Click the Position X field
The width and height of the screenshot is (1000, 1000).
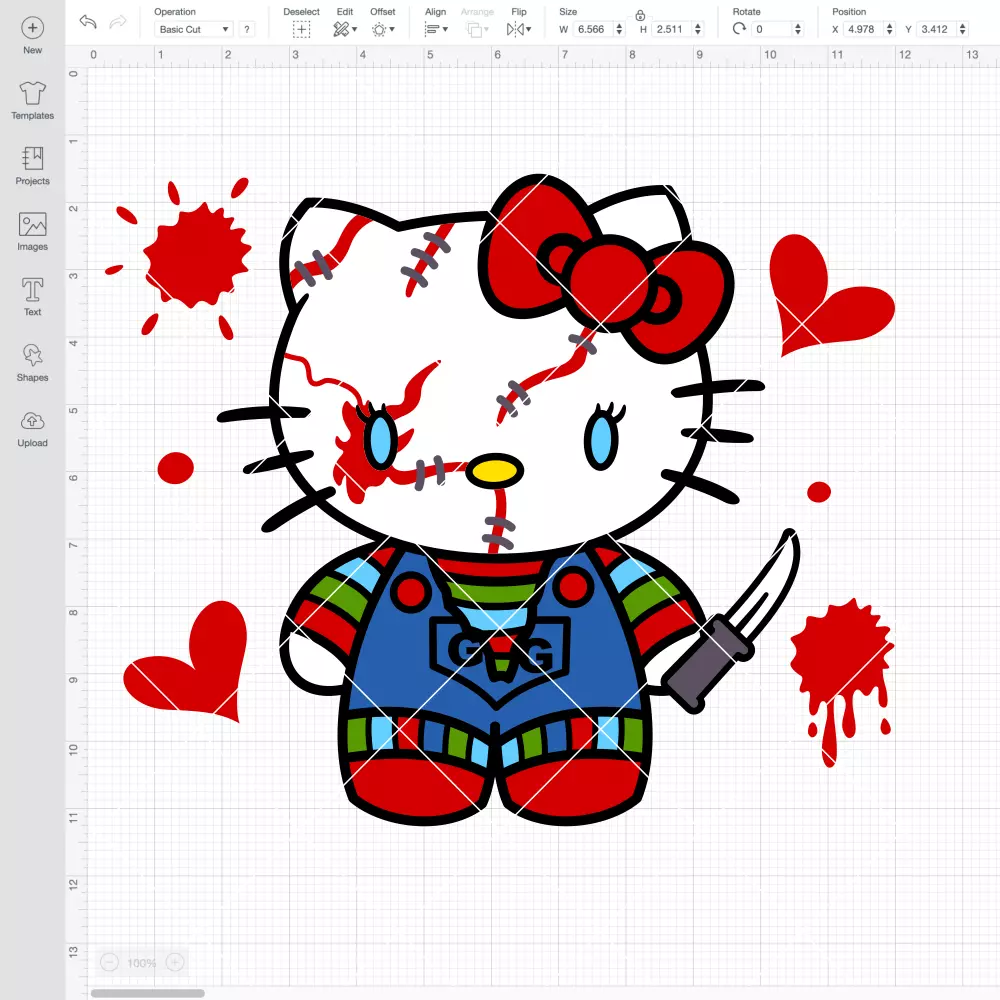863,29
